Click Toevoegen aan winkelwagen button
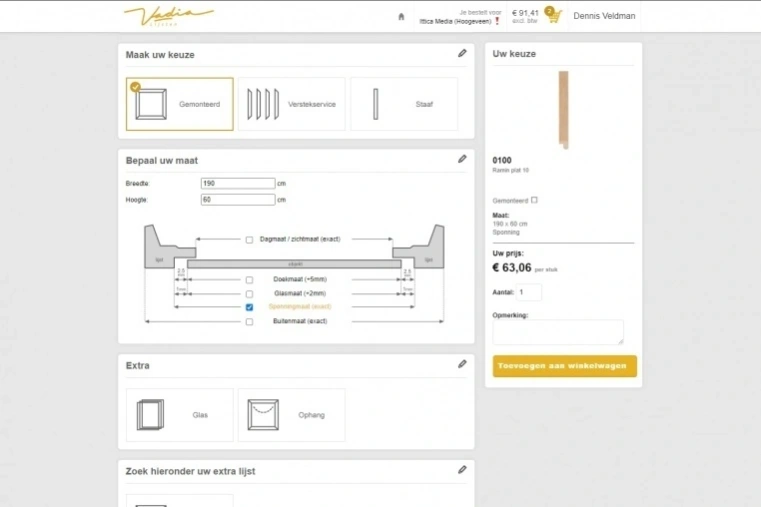The width and height of the screenshot is (761, 507). pos(564,366)
